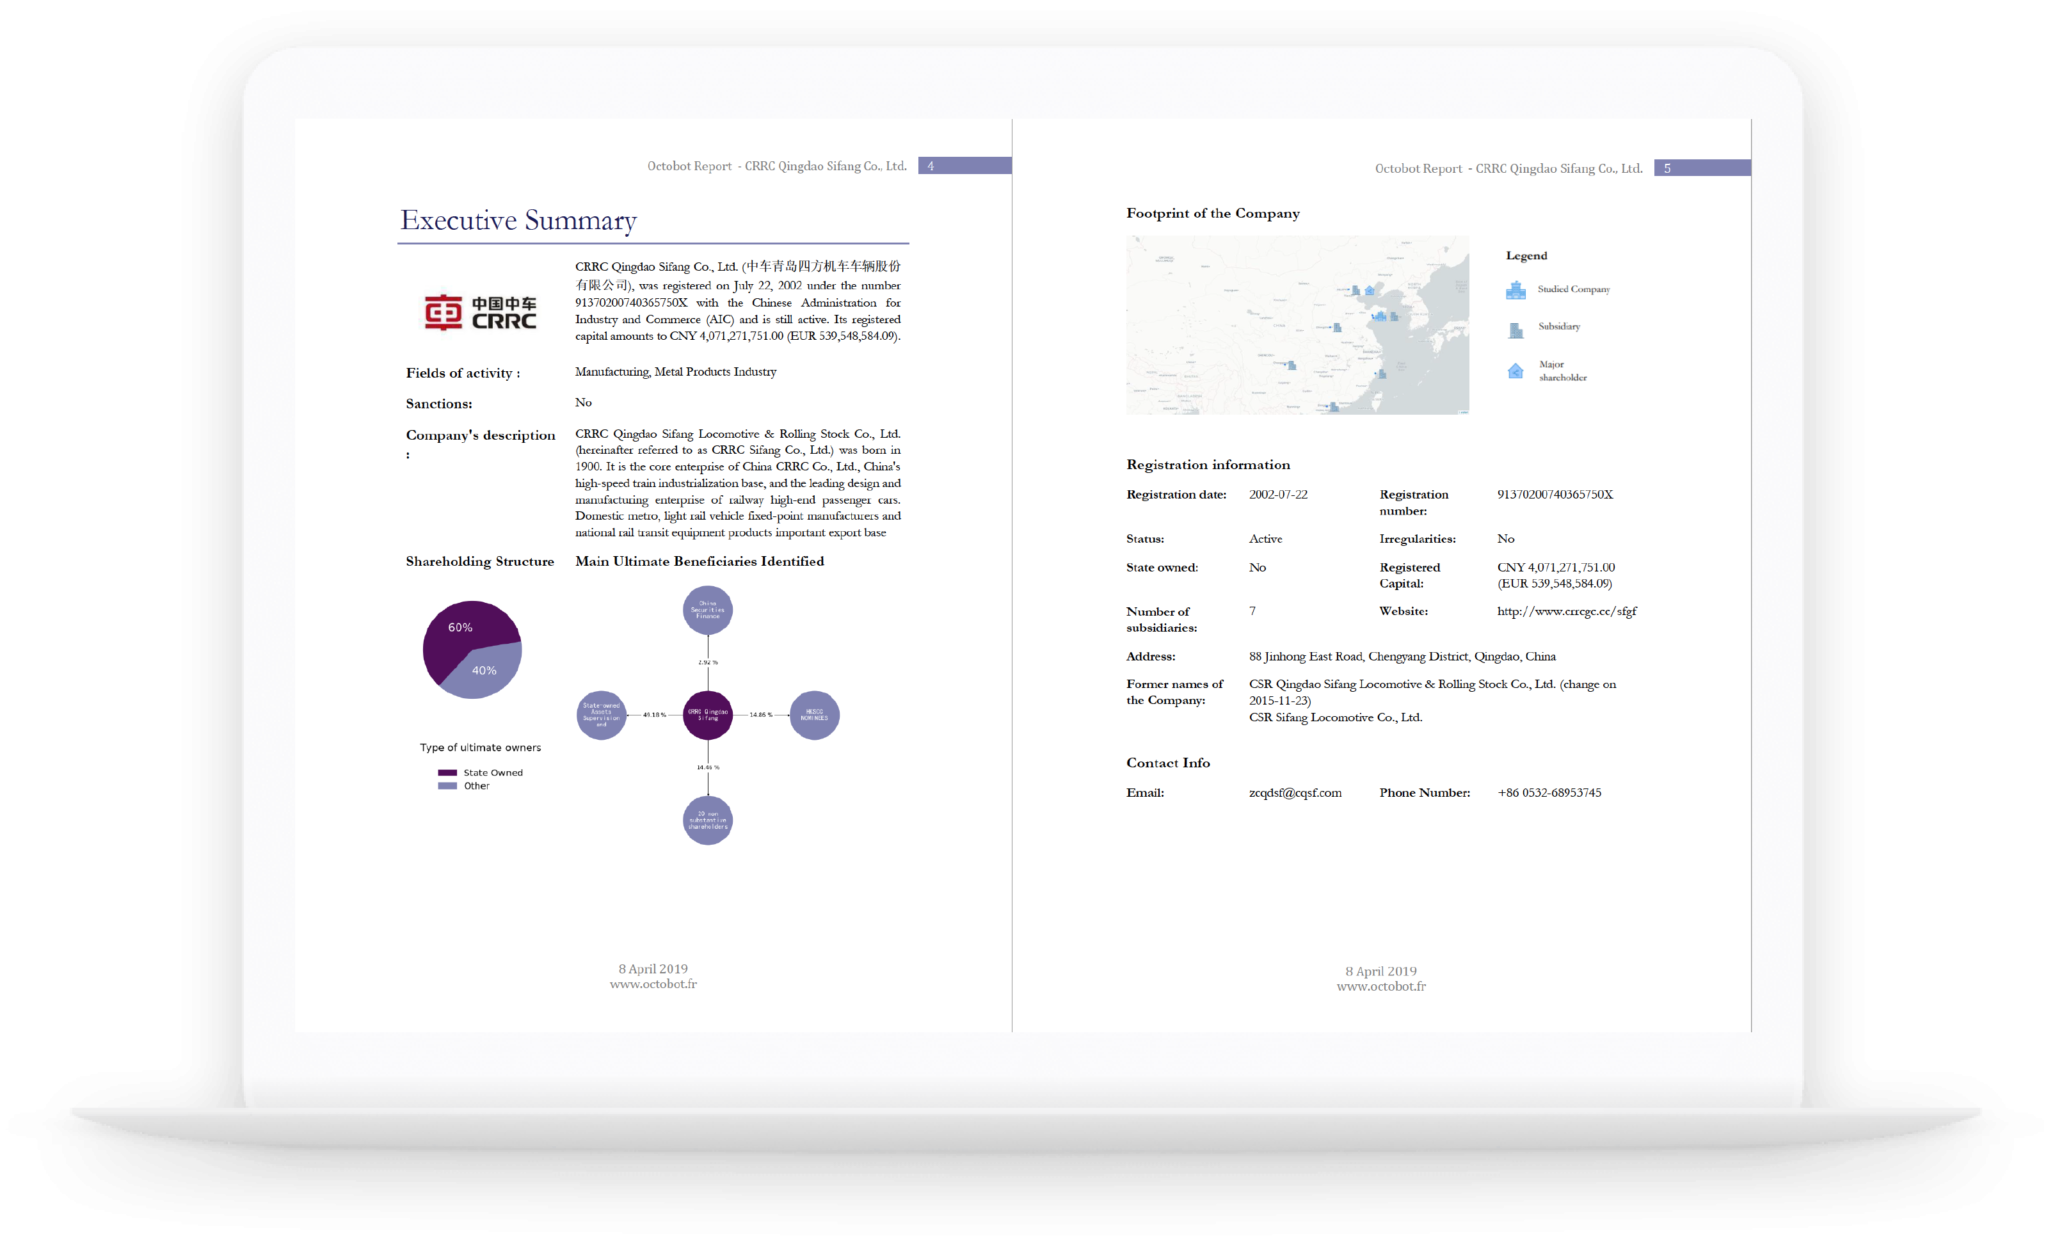Click the 2.92 % edge label
2048x1246 pixels.
point(708,663)
